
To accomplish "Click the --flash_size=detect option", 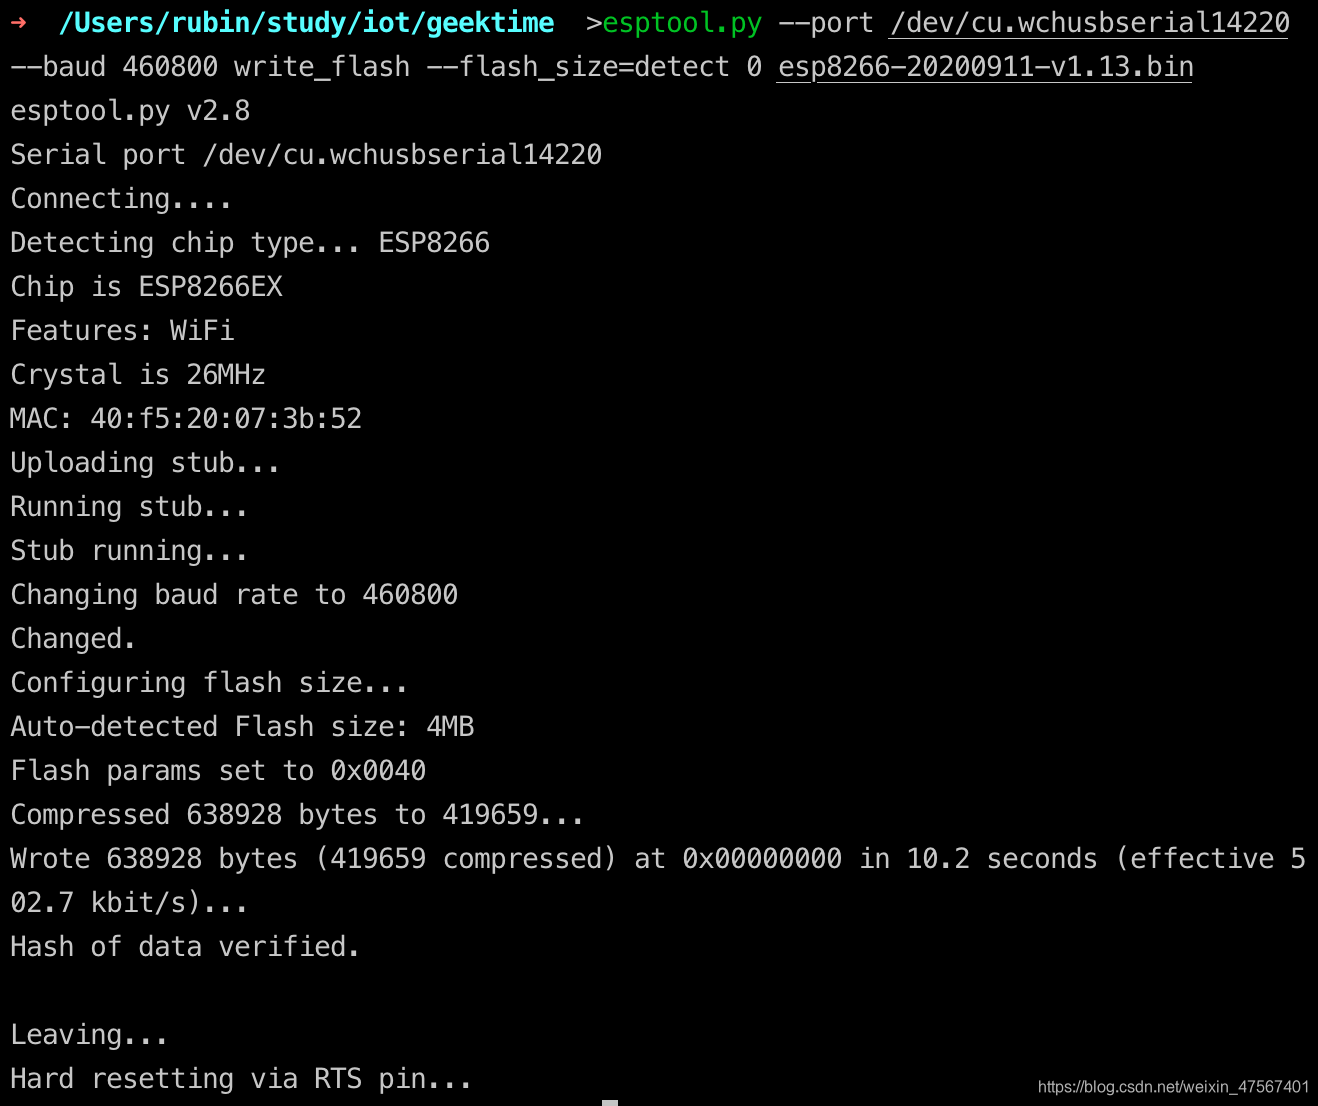I will (x=578, y=67).
